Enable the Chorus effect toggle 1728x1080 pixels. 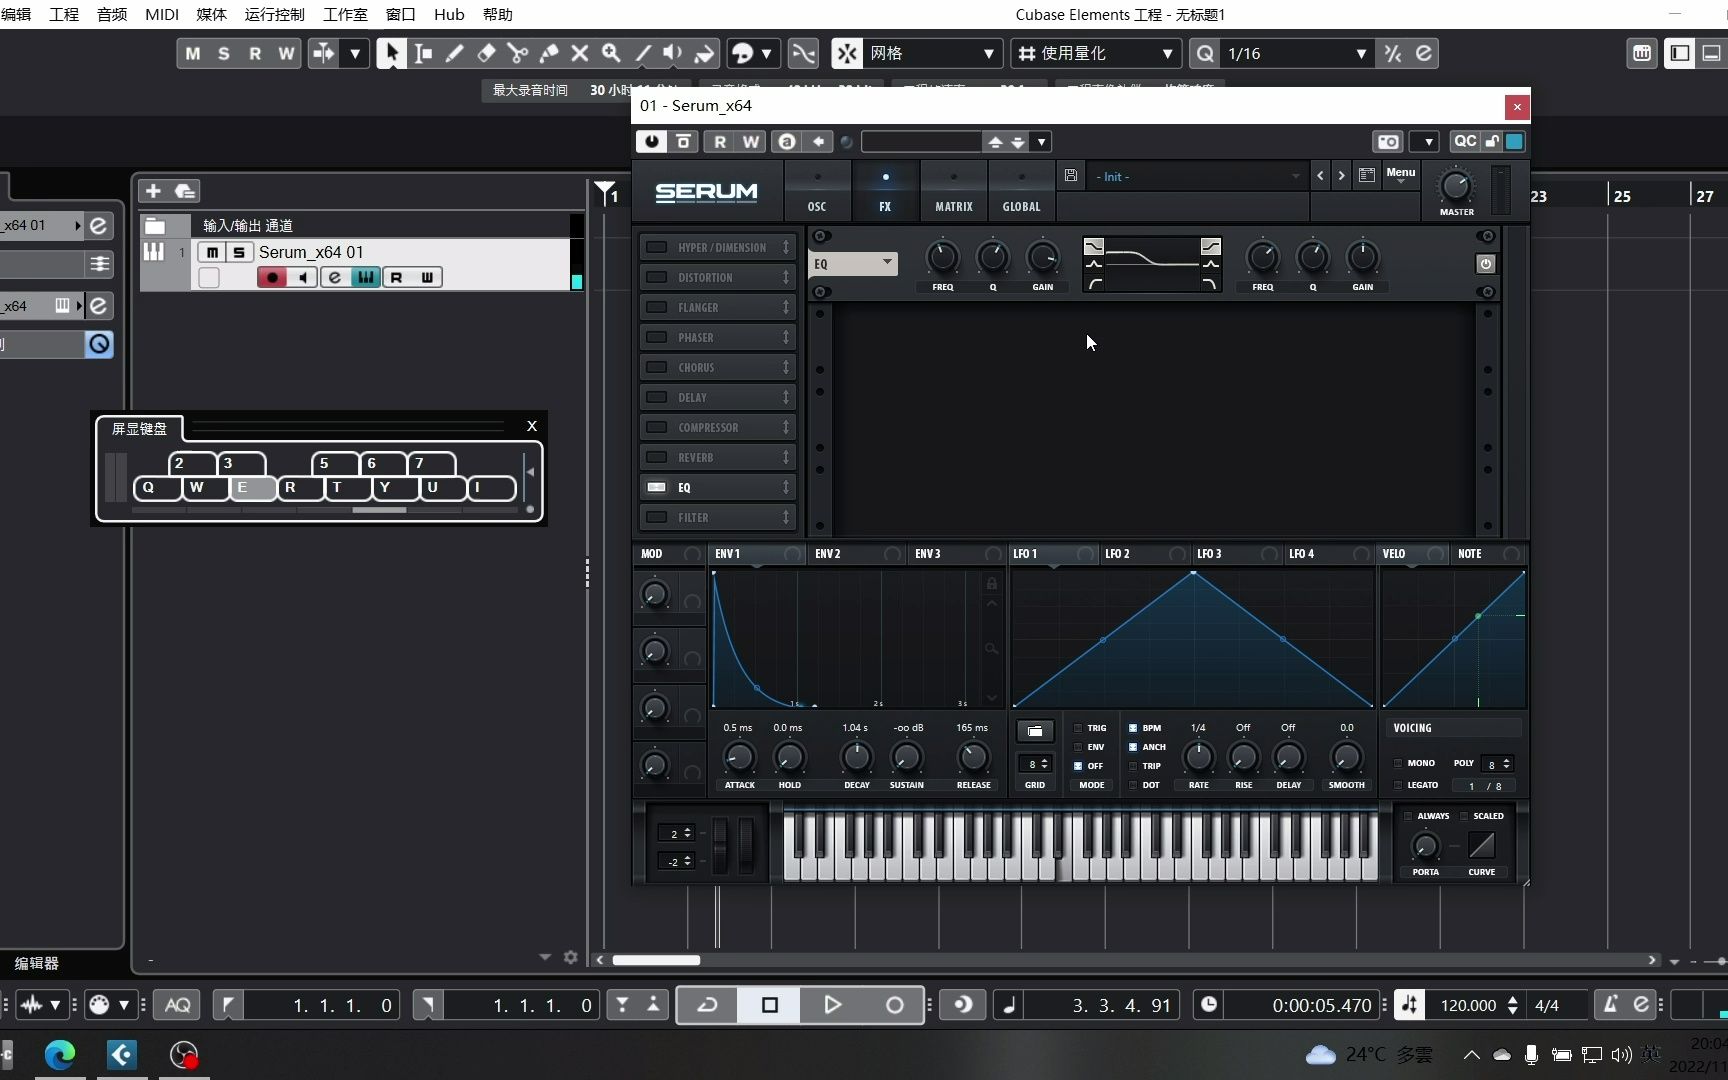(x=657, y=367)
